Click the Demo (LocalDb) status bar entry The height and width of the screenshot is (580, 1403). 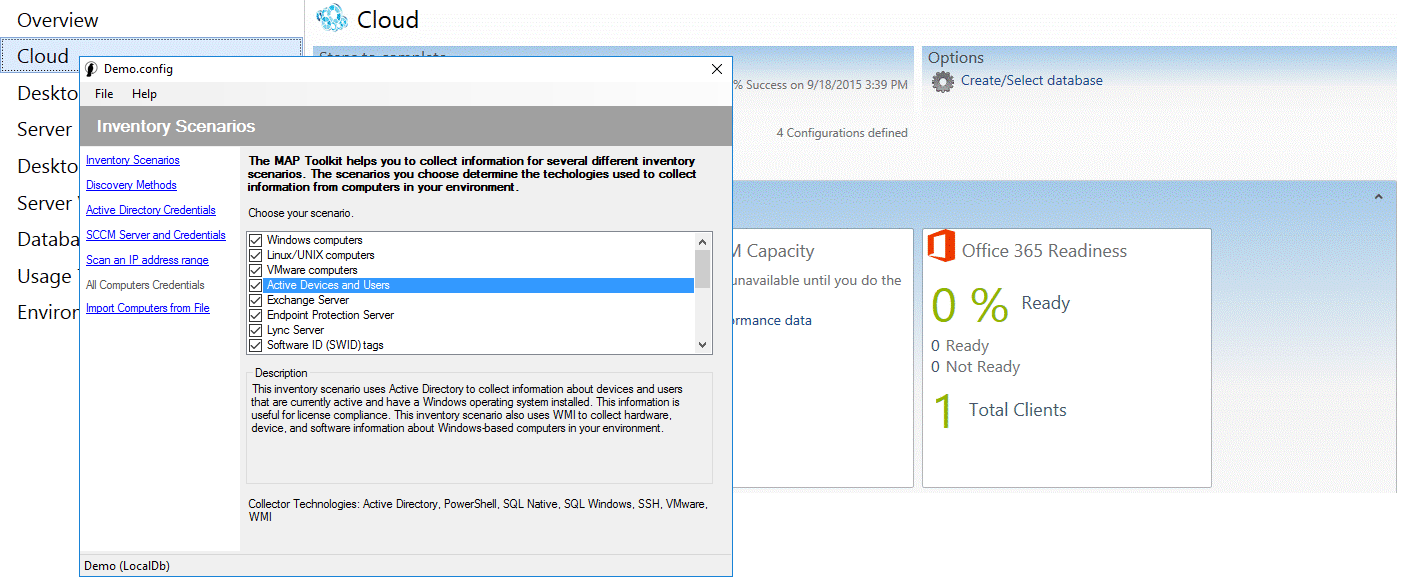[x=126, y=566]
